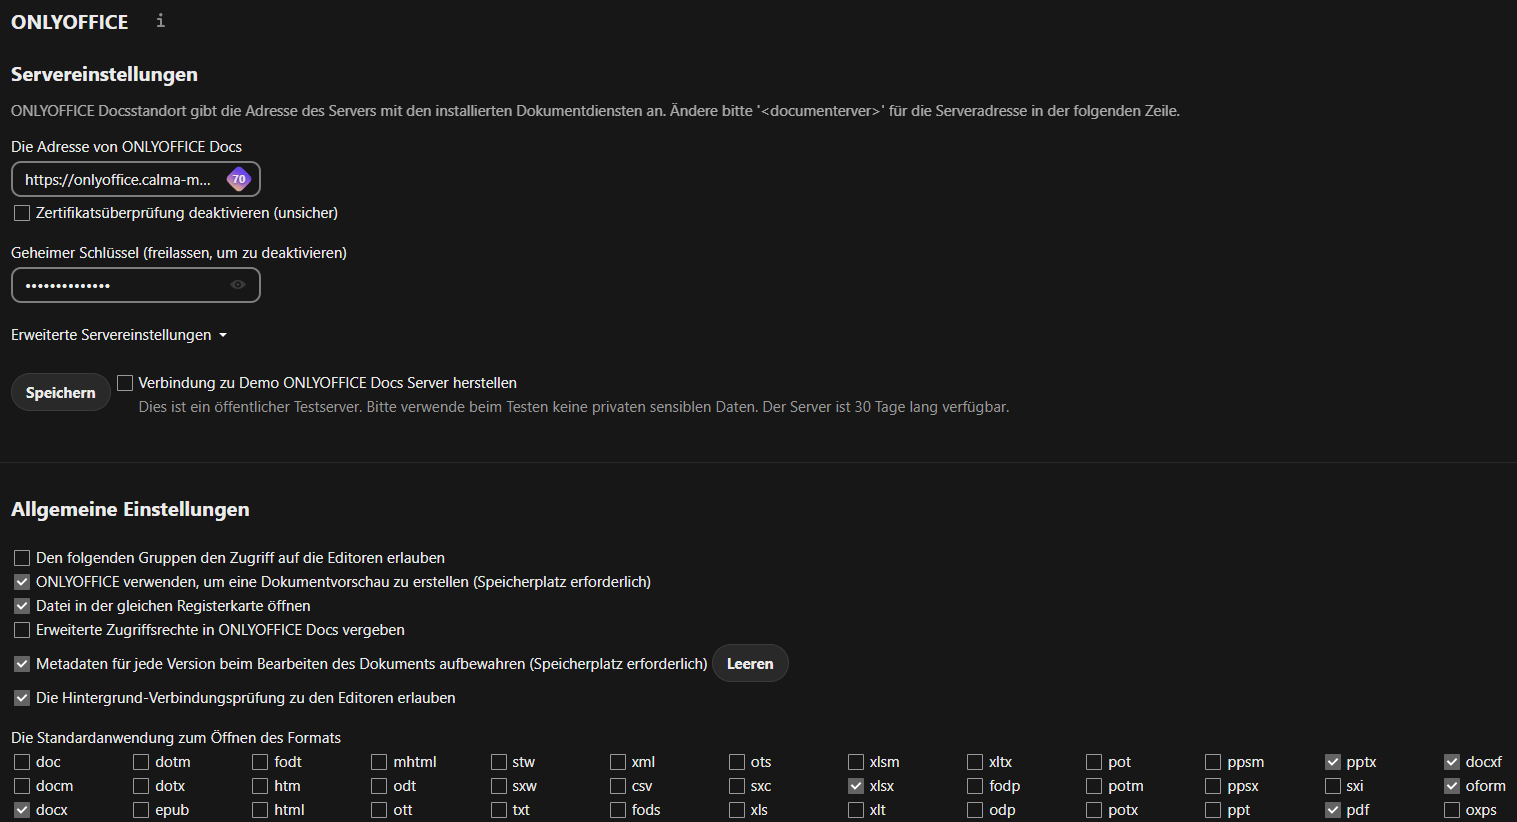Check the docm format checkbox

pos(22,786)
